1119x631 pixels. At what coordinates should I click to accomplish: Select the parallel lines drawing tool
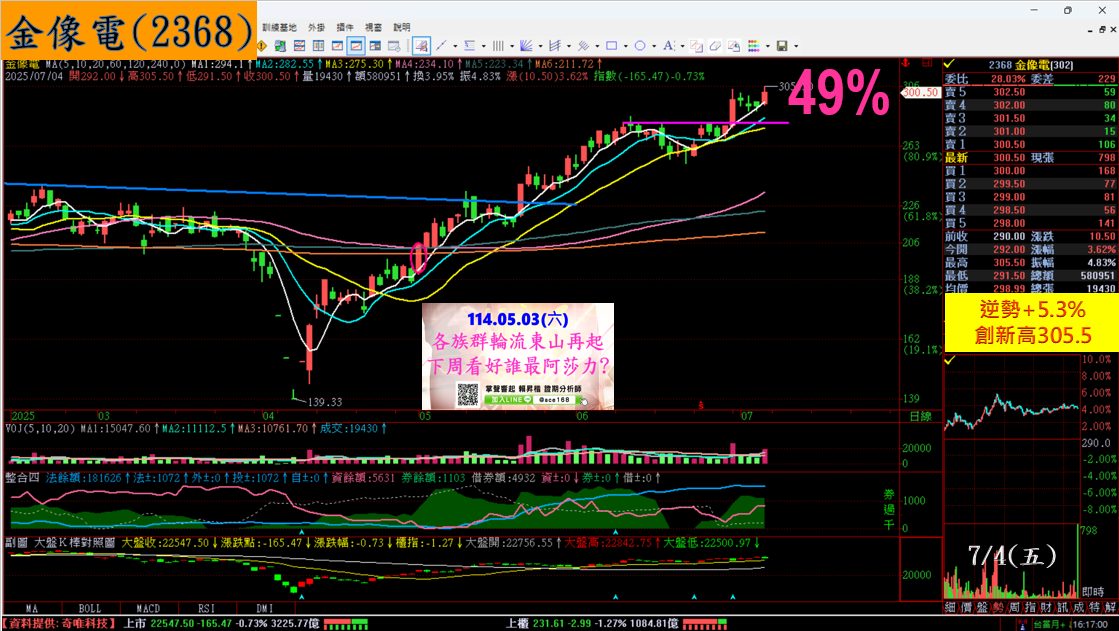point(583,46)
